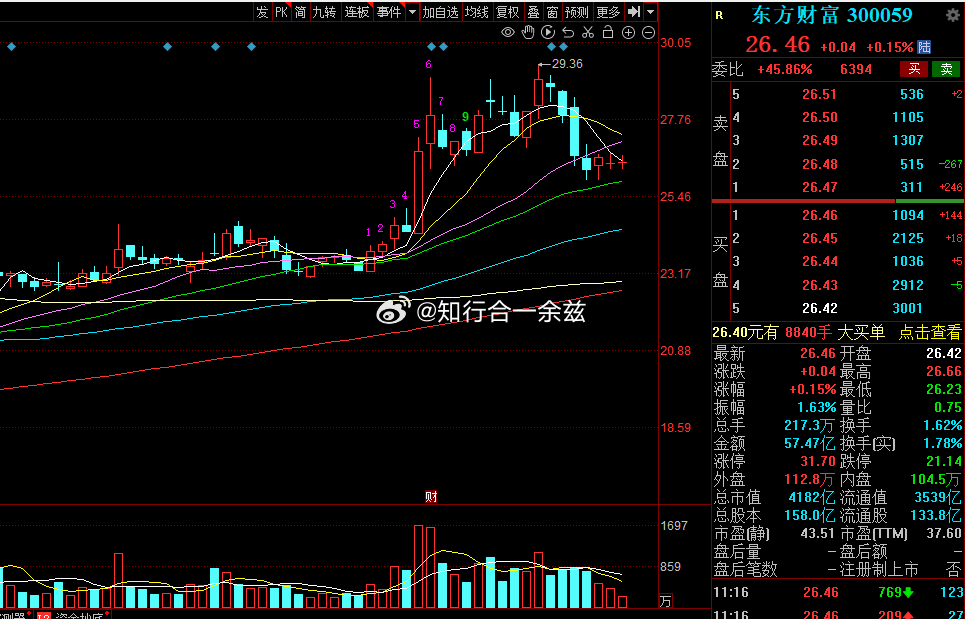Select the scissors cut tool
The width and height of the screenshot is (965, 619).
pyautogui.click(x=588, y=32)
